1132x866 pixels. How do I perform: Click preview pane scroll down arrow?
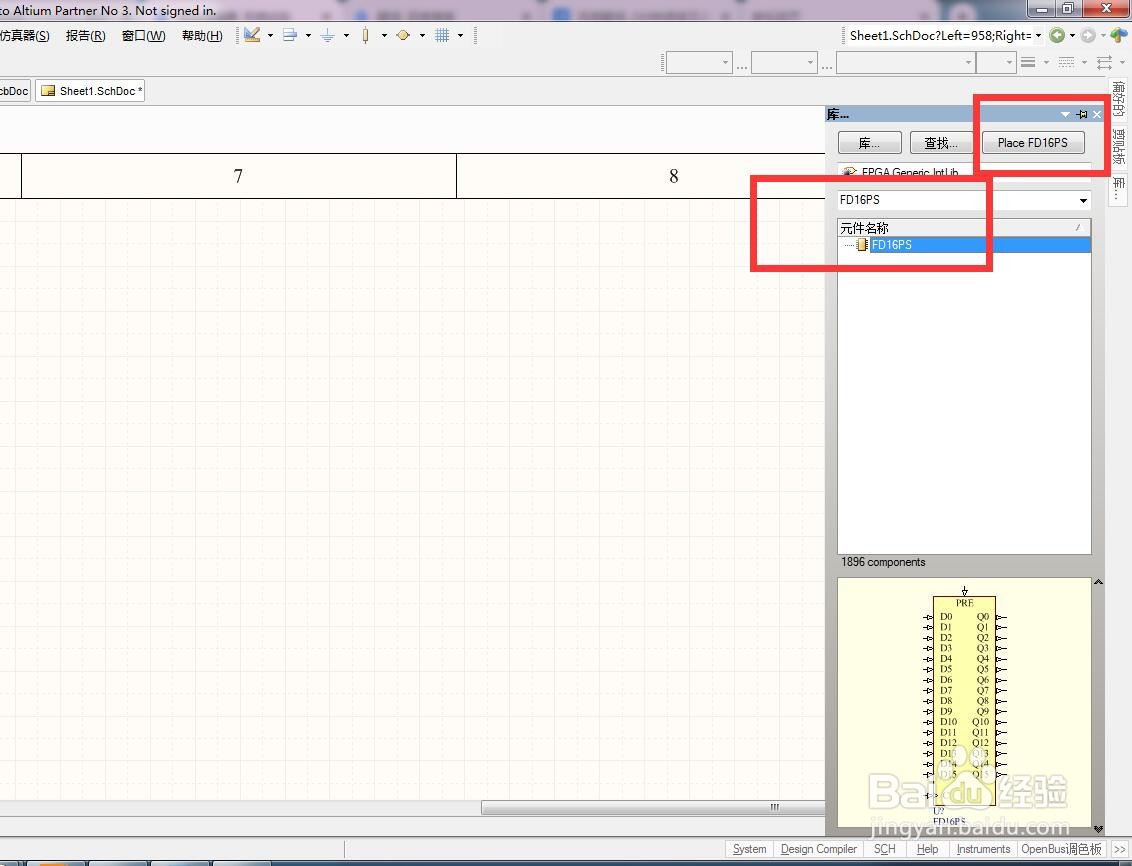click(1098, 829)
